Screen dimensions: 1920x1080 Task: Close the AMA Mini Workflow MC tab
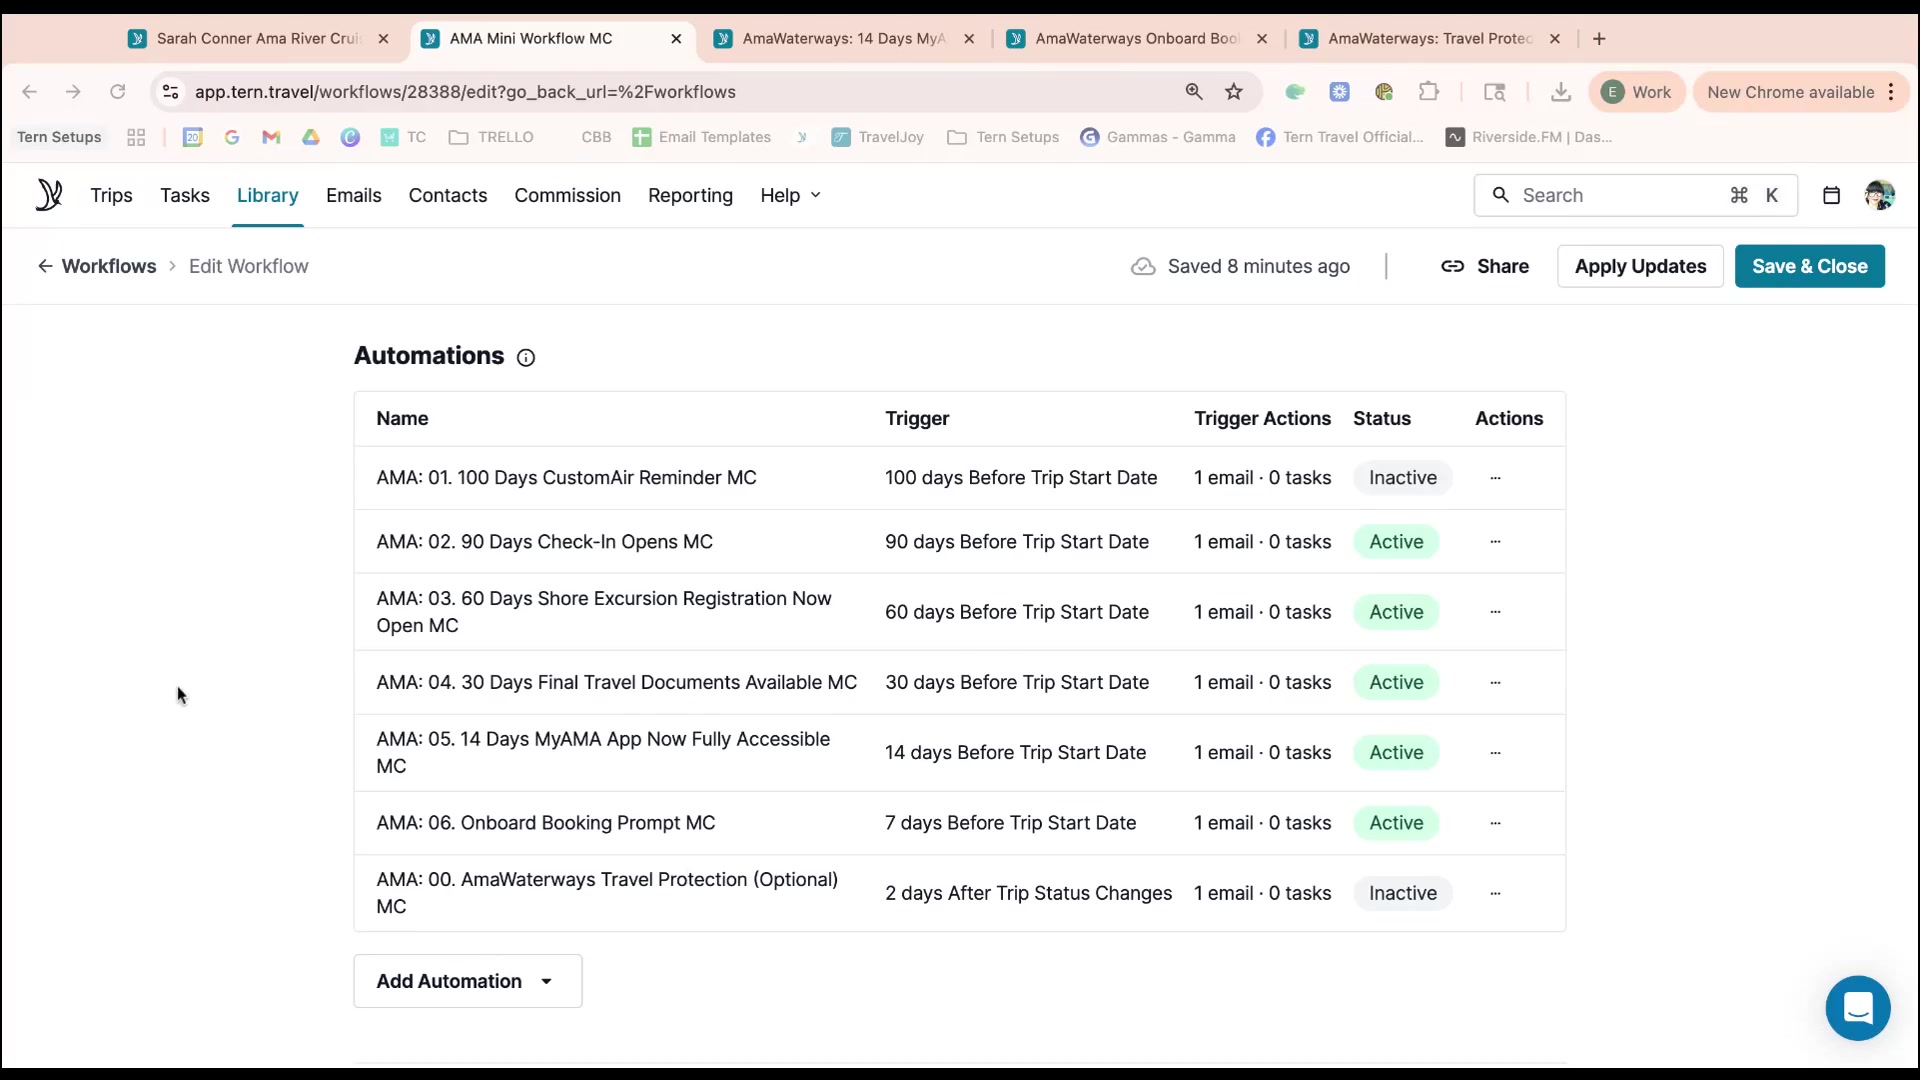click(x=676, y=39)
